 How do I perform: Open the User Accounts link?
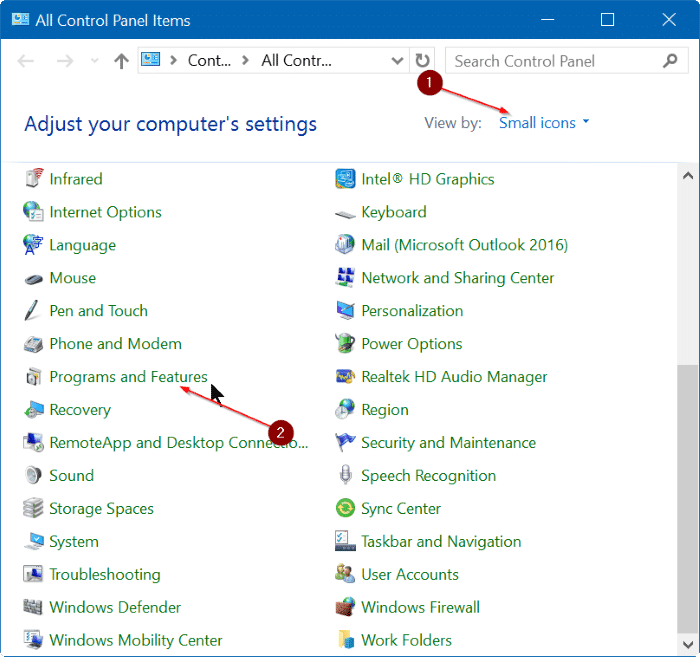click(410, 574)
